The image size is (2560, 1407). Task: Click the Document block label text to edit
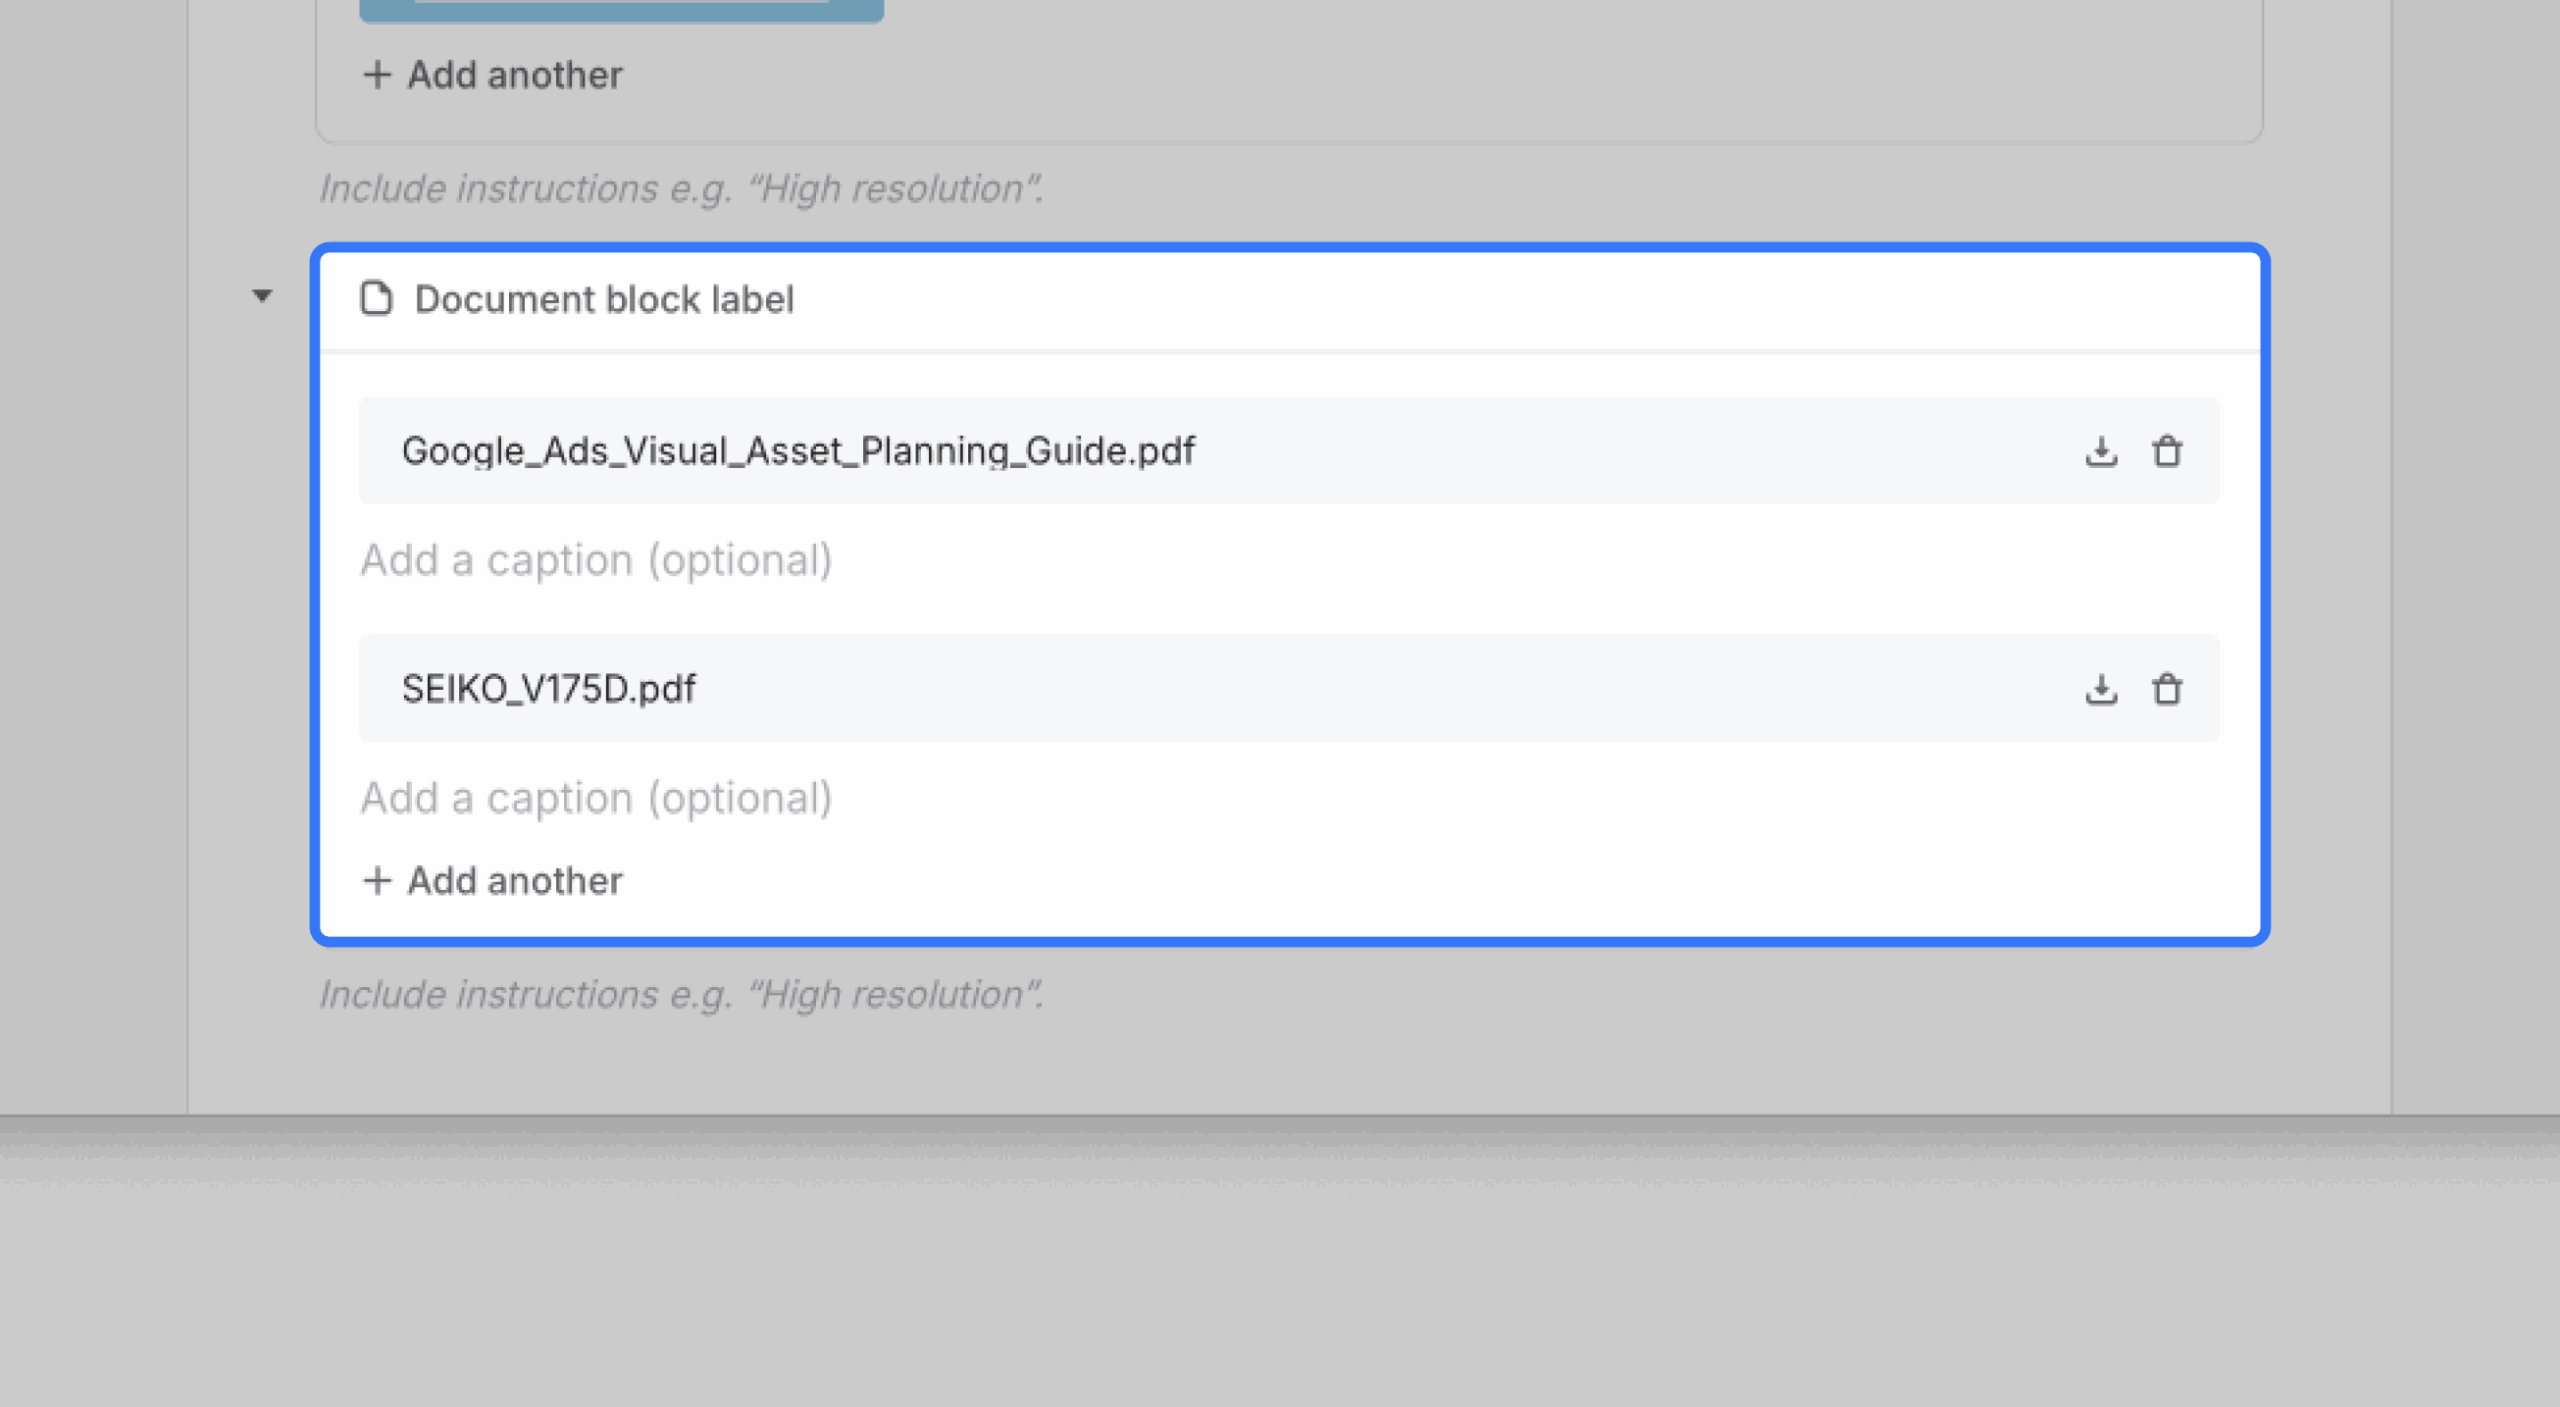click(603, 298)
